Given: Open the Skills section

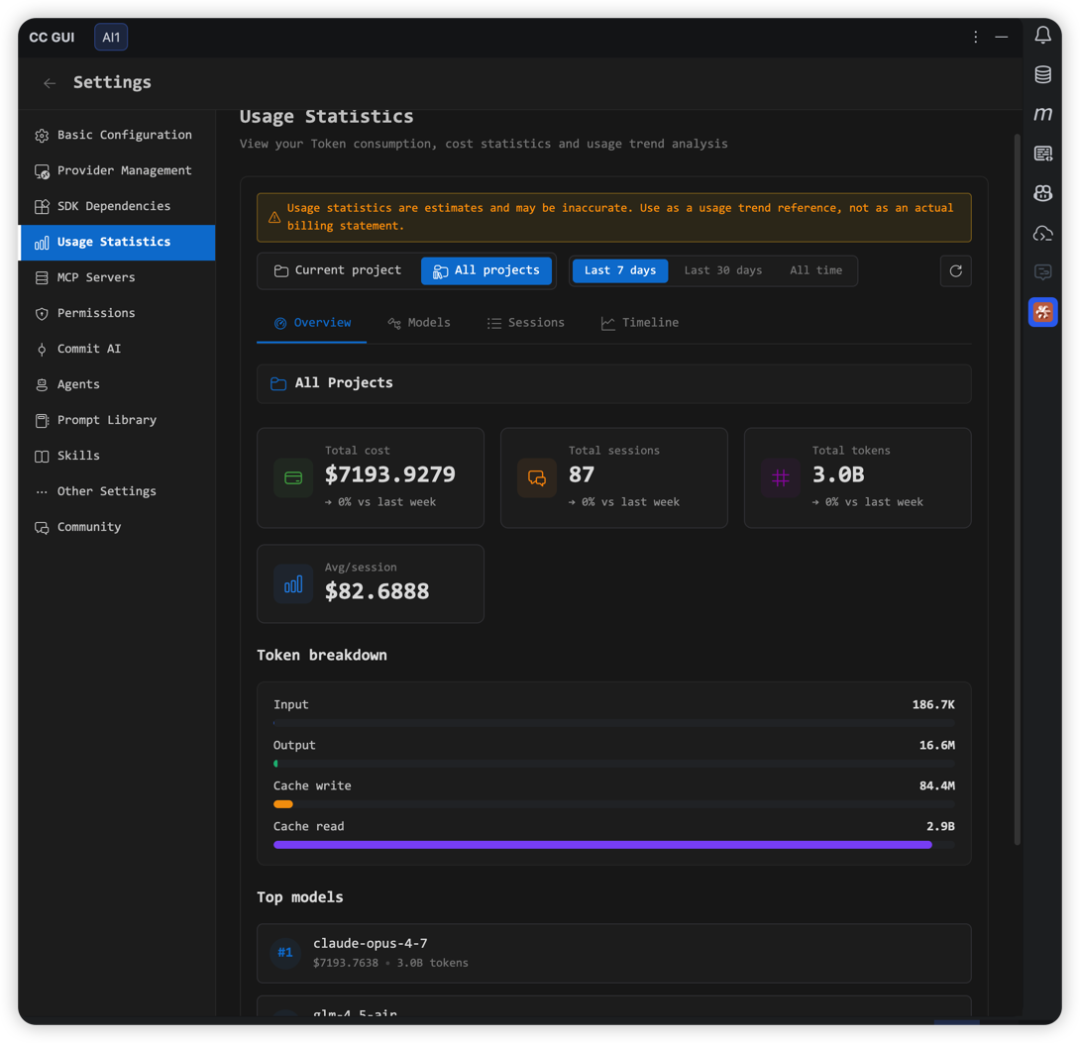Looking at the screenshot, I should pyautogui.click(x=117, y=456).
